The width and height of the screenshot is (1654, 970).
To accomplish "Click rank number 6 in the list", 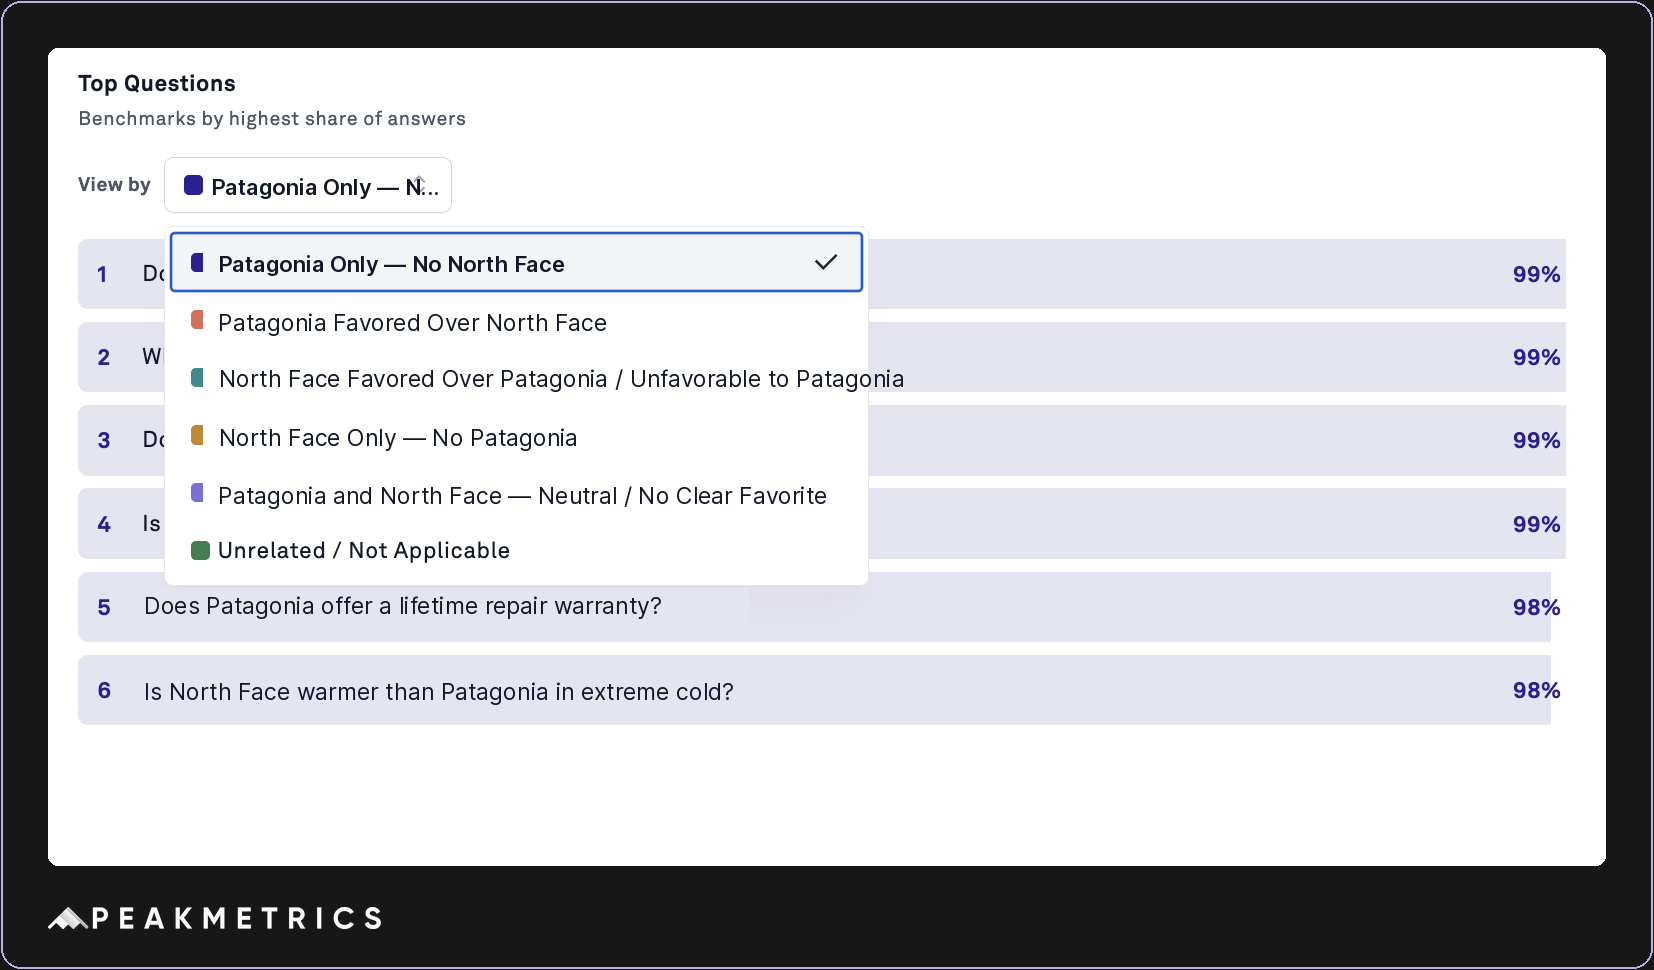I will (x=103, y=690).
